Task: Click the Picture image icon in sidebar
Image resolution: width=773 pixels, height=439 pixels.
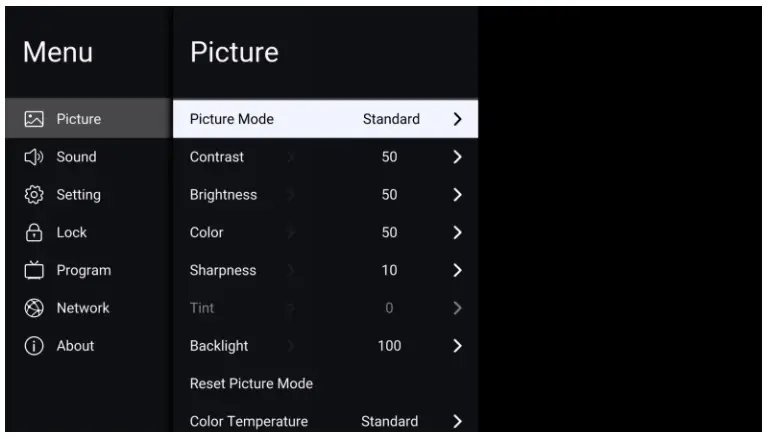Action: (32, 119)
